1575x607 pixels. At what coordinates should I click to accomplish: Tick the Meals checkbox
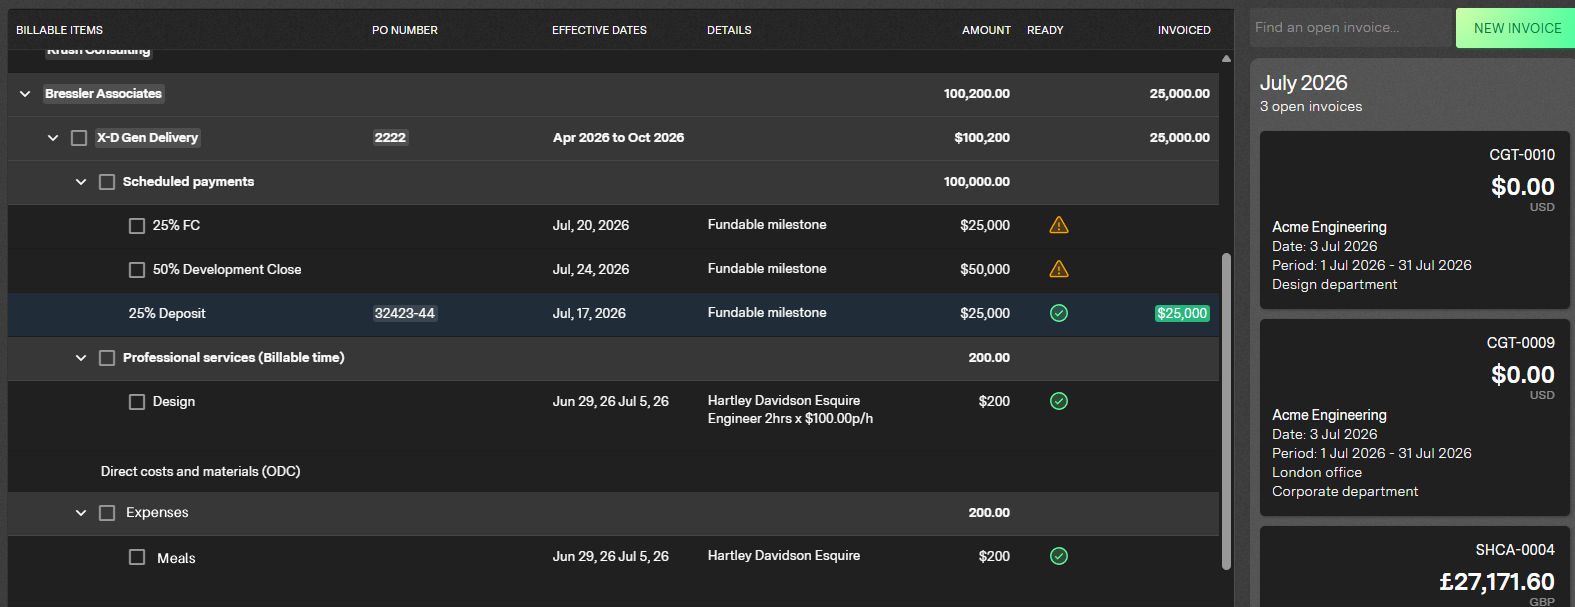137,557
